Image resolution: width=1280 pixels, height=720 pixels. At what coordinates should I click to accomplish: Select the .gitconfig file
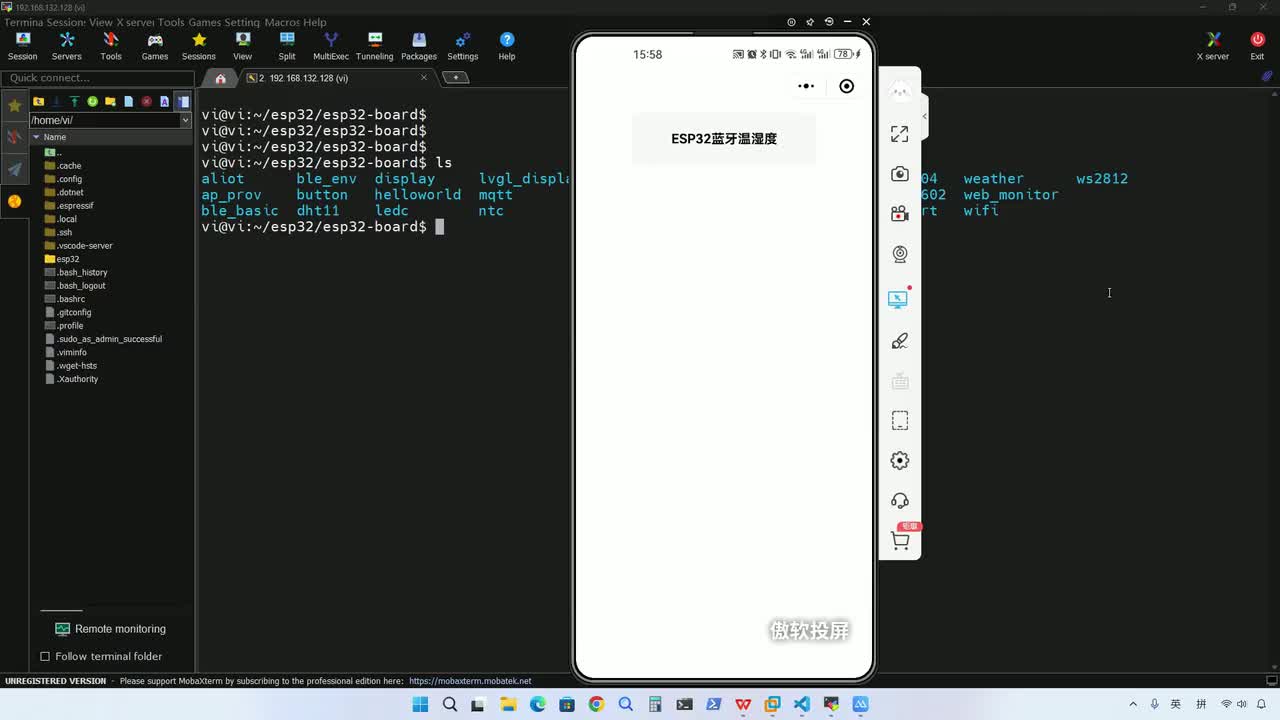(x=68, y=312)
